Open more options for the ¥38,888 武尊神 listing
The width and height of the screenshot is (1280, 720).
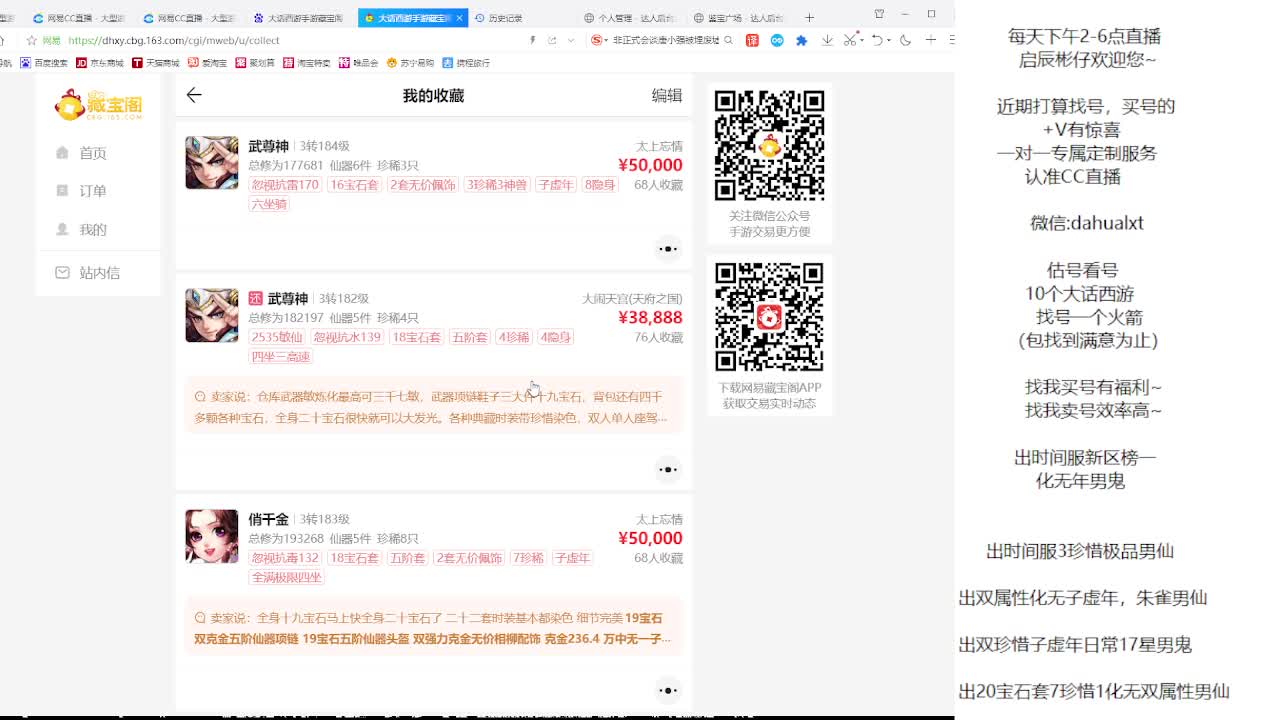coord(667,469)
